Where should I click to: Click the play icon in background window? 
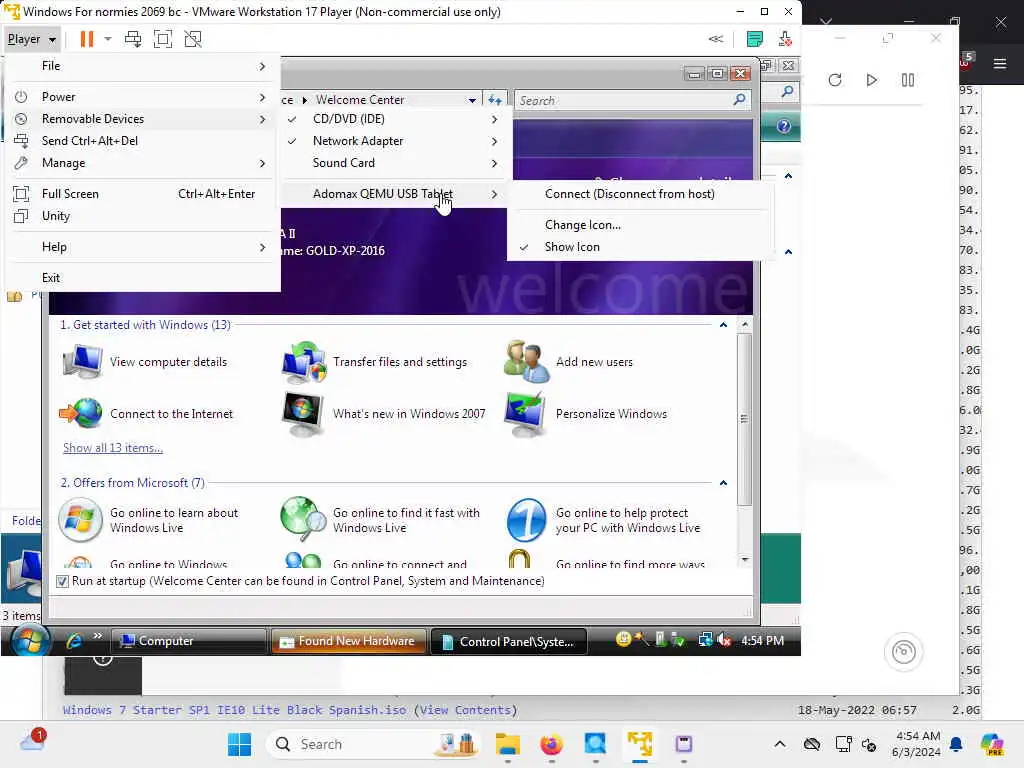(x=871, y=80)
